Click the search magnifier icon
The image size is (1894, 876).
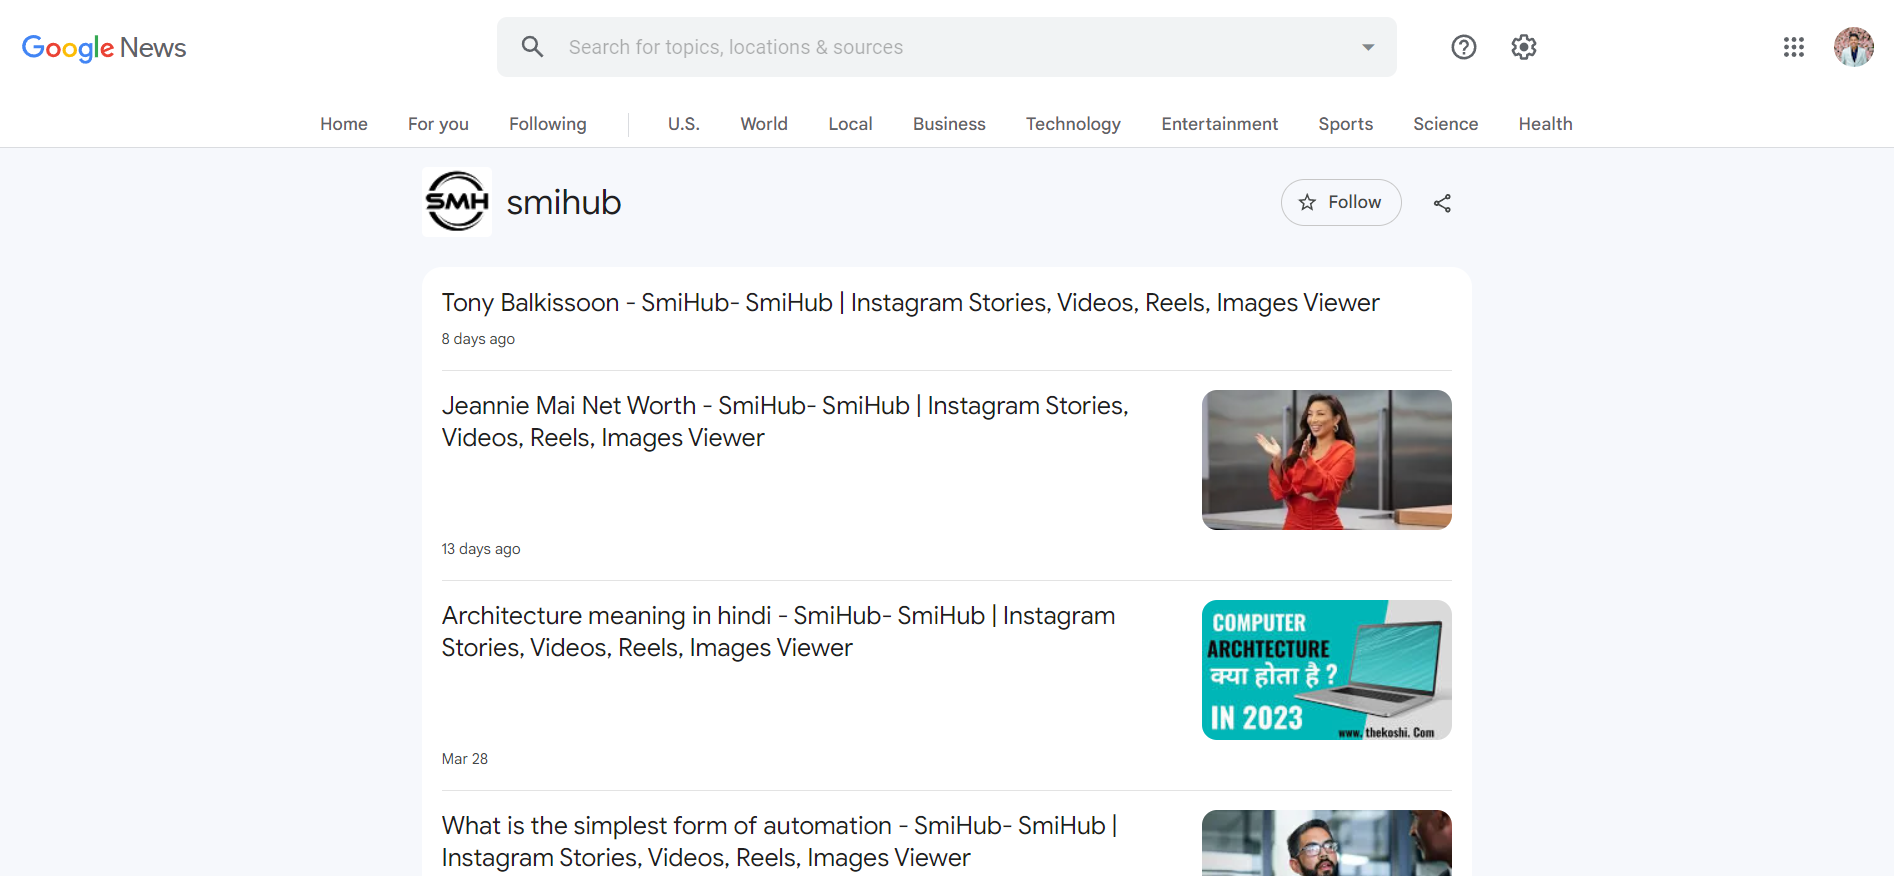click(x=532, y=47)
